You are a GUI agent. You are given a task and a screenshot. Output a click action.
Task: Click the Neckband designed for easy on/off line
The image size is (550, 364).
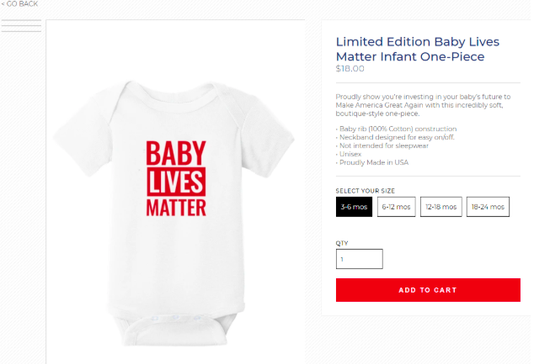point(395,137)
